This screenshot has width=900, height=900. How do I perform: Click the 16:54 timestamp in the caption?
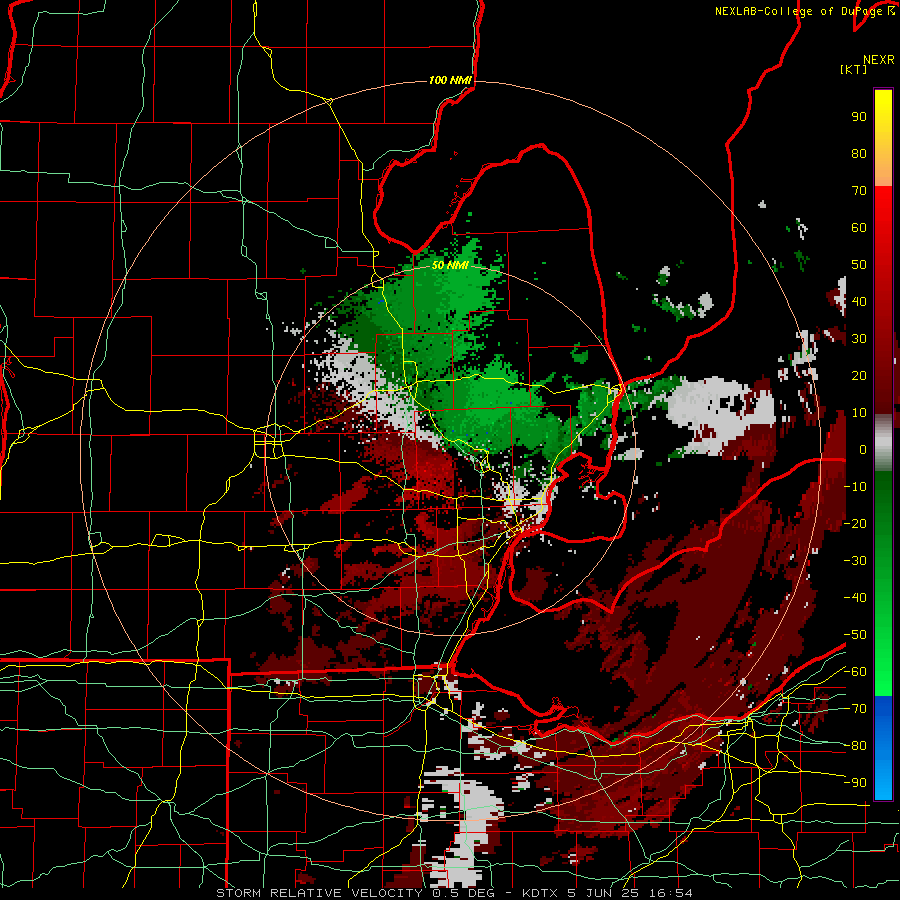click(670, 893)
